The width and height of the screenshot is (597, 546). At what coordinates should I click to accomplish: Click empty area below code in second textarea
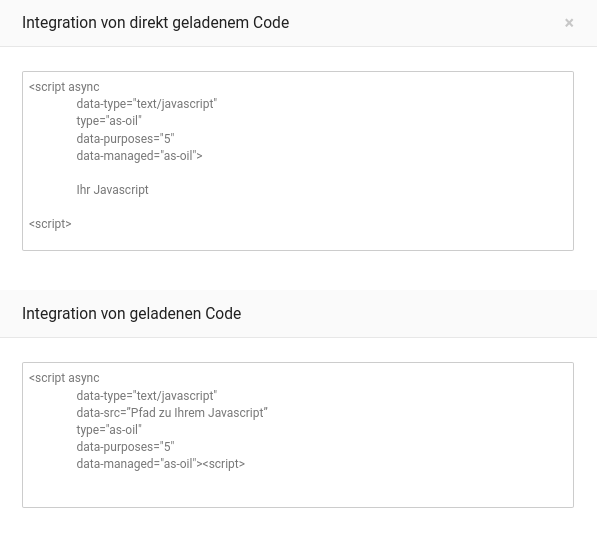coord(298,489)
